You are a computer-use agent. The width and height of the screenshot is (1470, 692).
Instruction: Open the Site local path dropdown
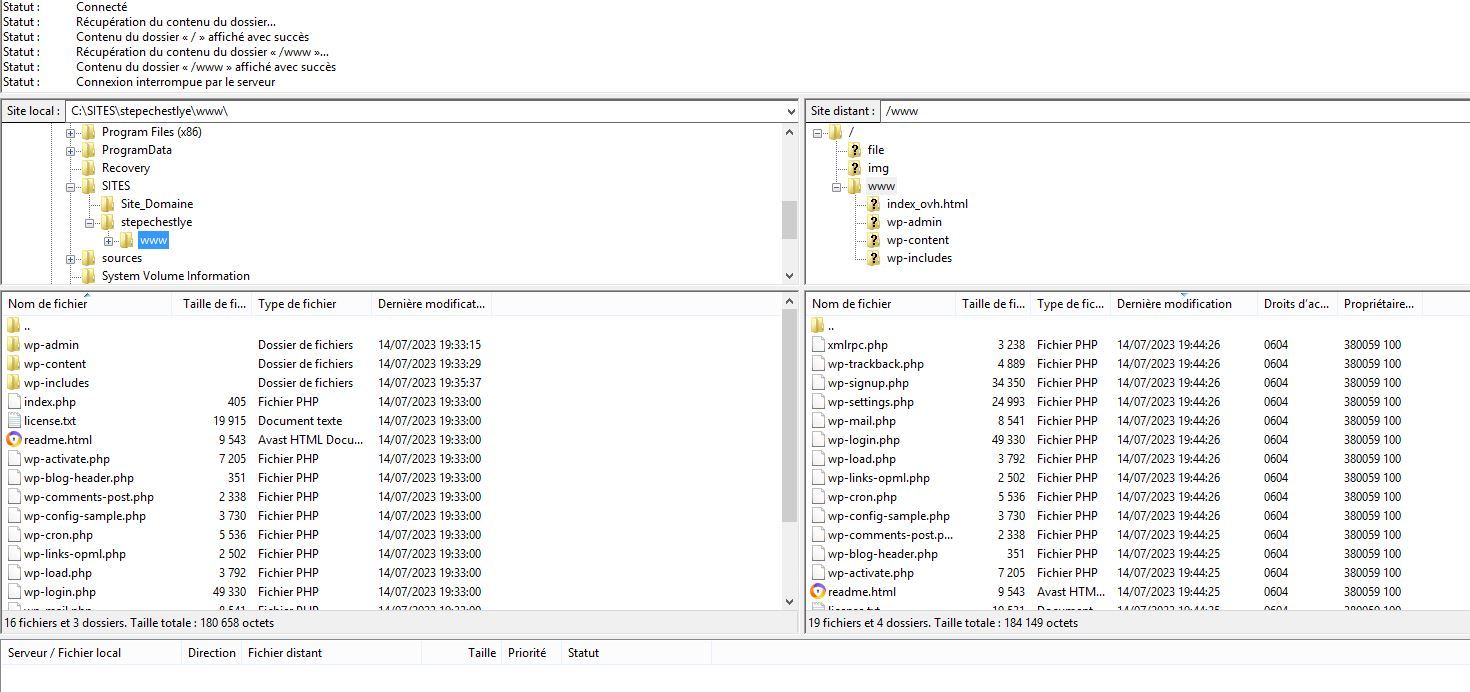pos(789,111)
